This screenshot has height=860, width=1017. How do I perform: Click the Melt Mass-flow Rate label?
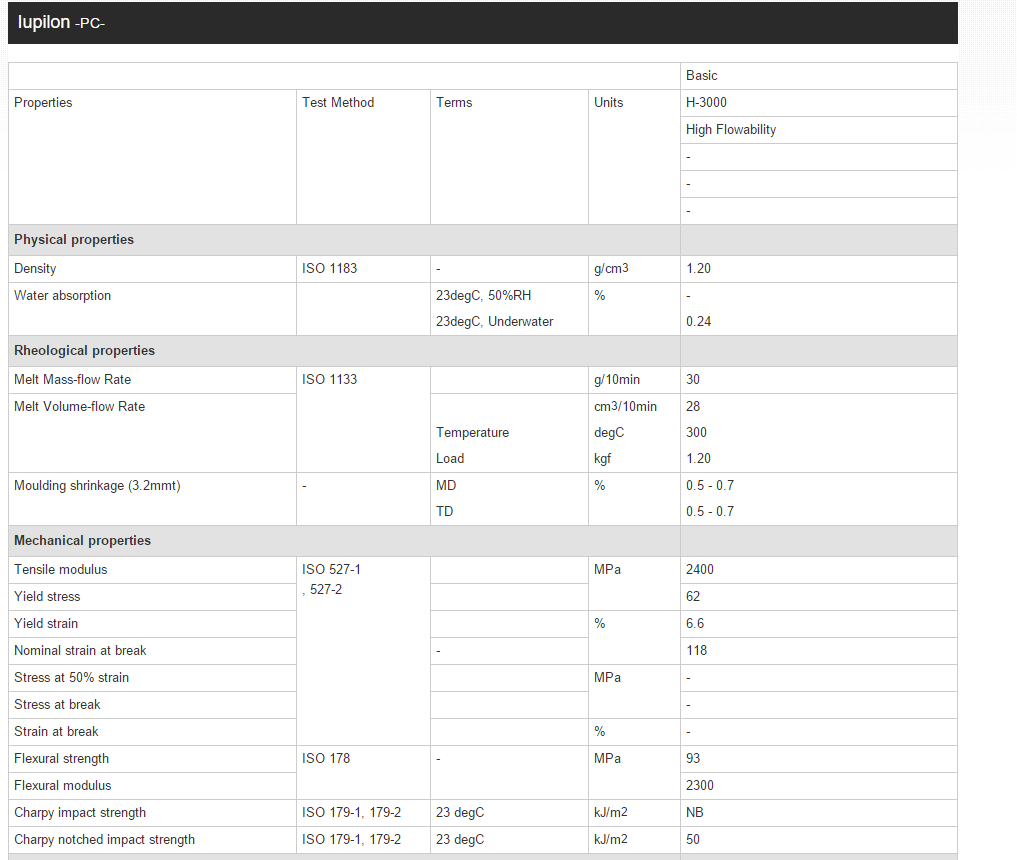[72, 380]
